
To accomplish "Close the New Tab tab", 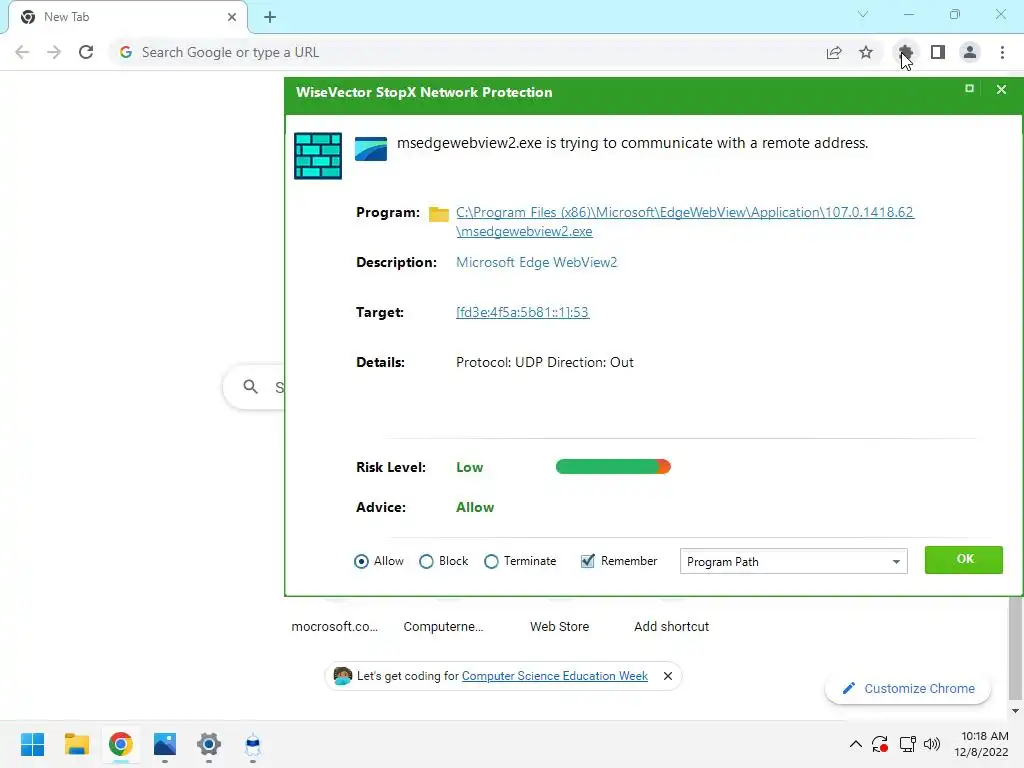I will coord(232,17).
